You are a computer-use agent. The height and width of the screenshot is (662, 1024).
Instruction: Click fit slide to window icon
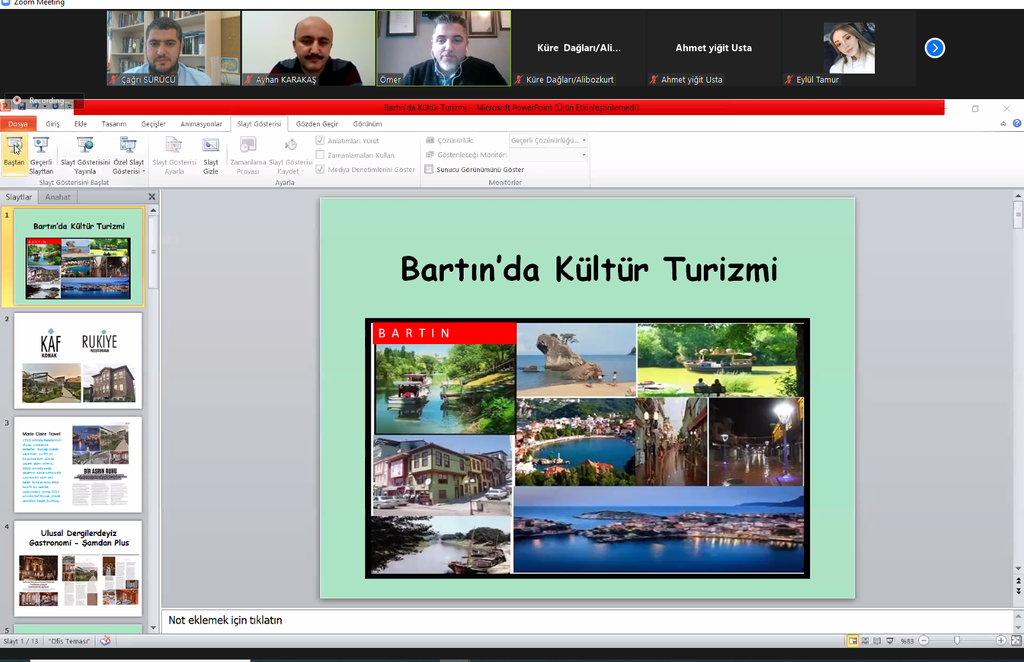(x=1015, y=640)
